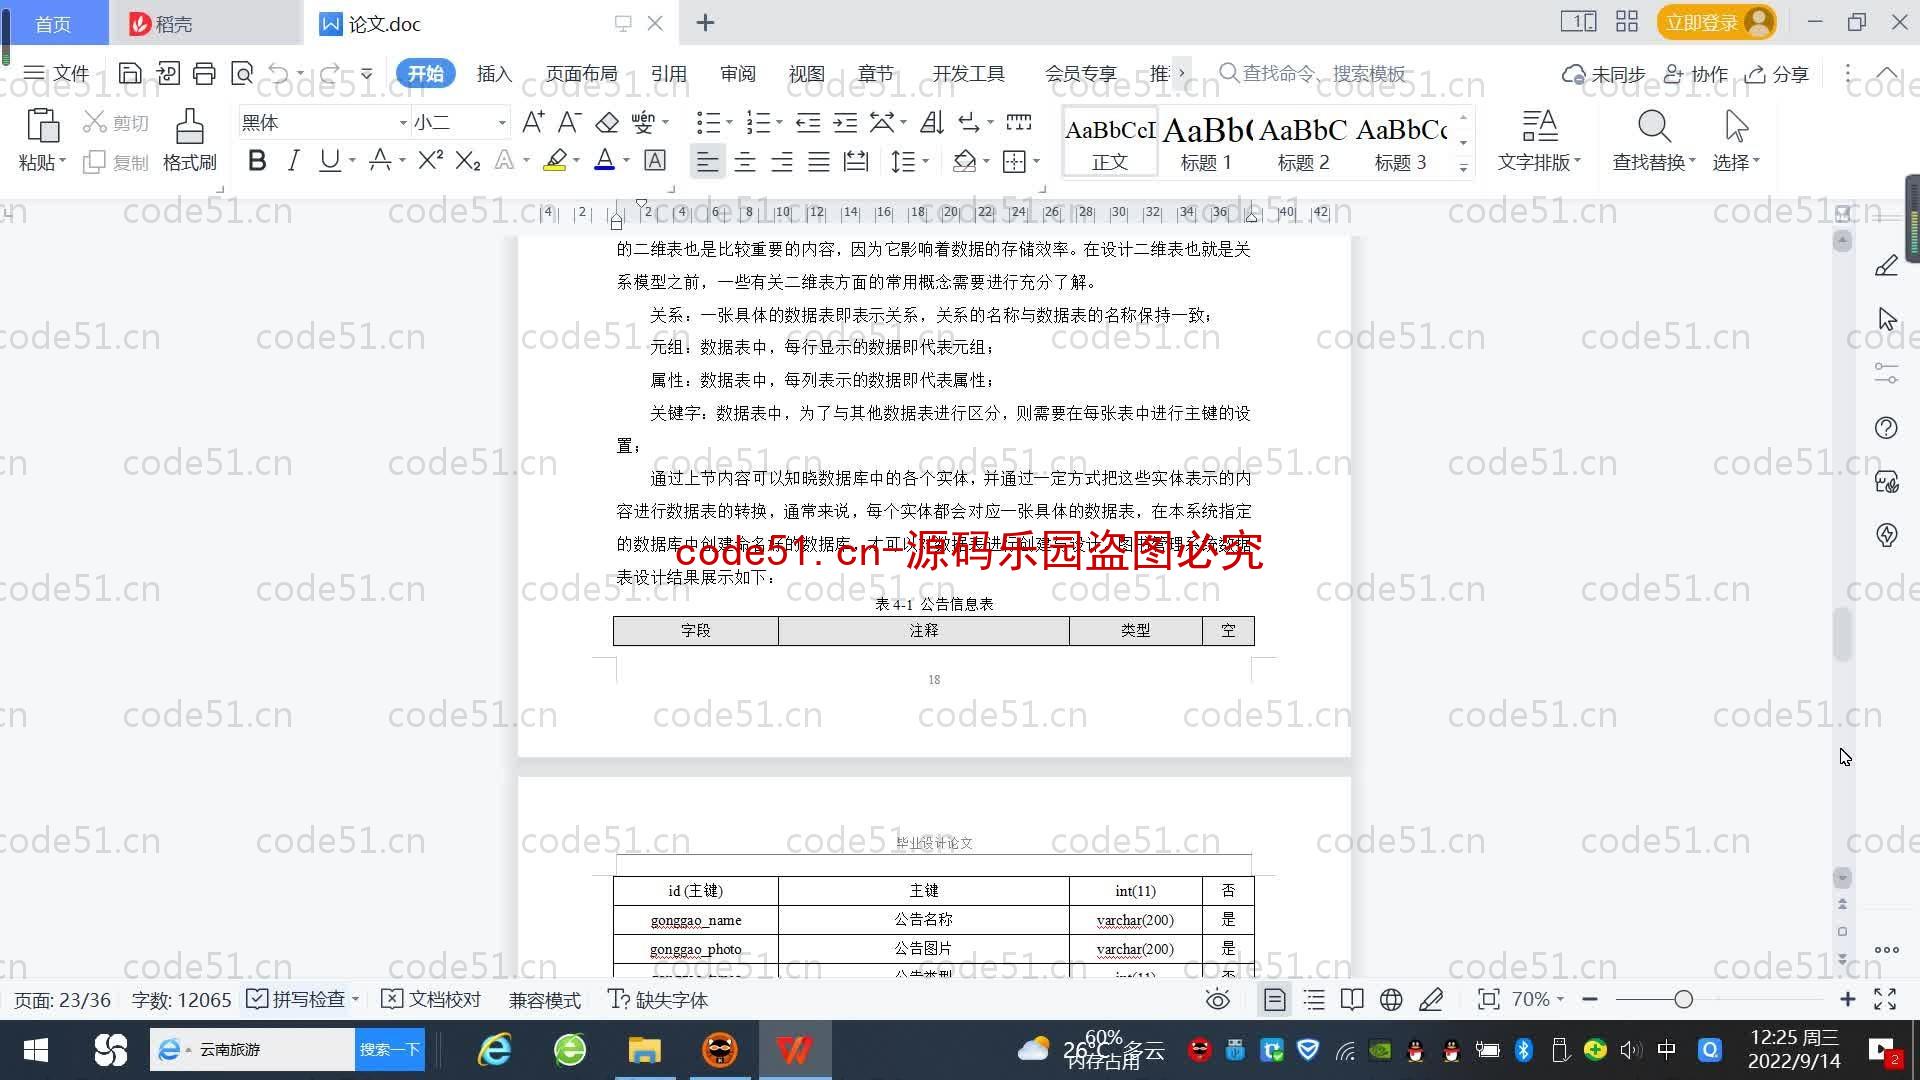The width and height of the screenshot is (1920, 1080).
Task: Click the vertical scrollbar thumb
Action: (x=1843, y=634)
